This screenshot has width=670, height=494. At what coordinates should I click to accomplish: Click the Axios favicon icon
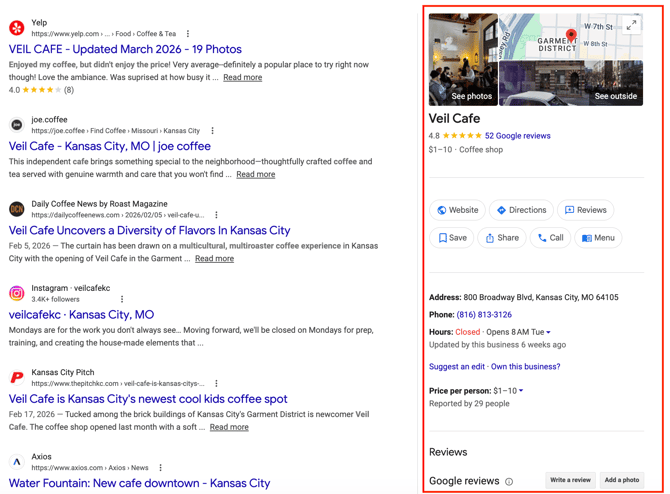click(x=17, y=462)
